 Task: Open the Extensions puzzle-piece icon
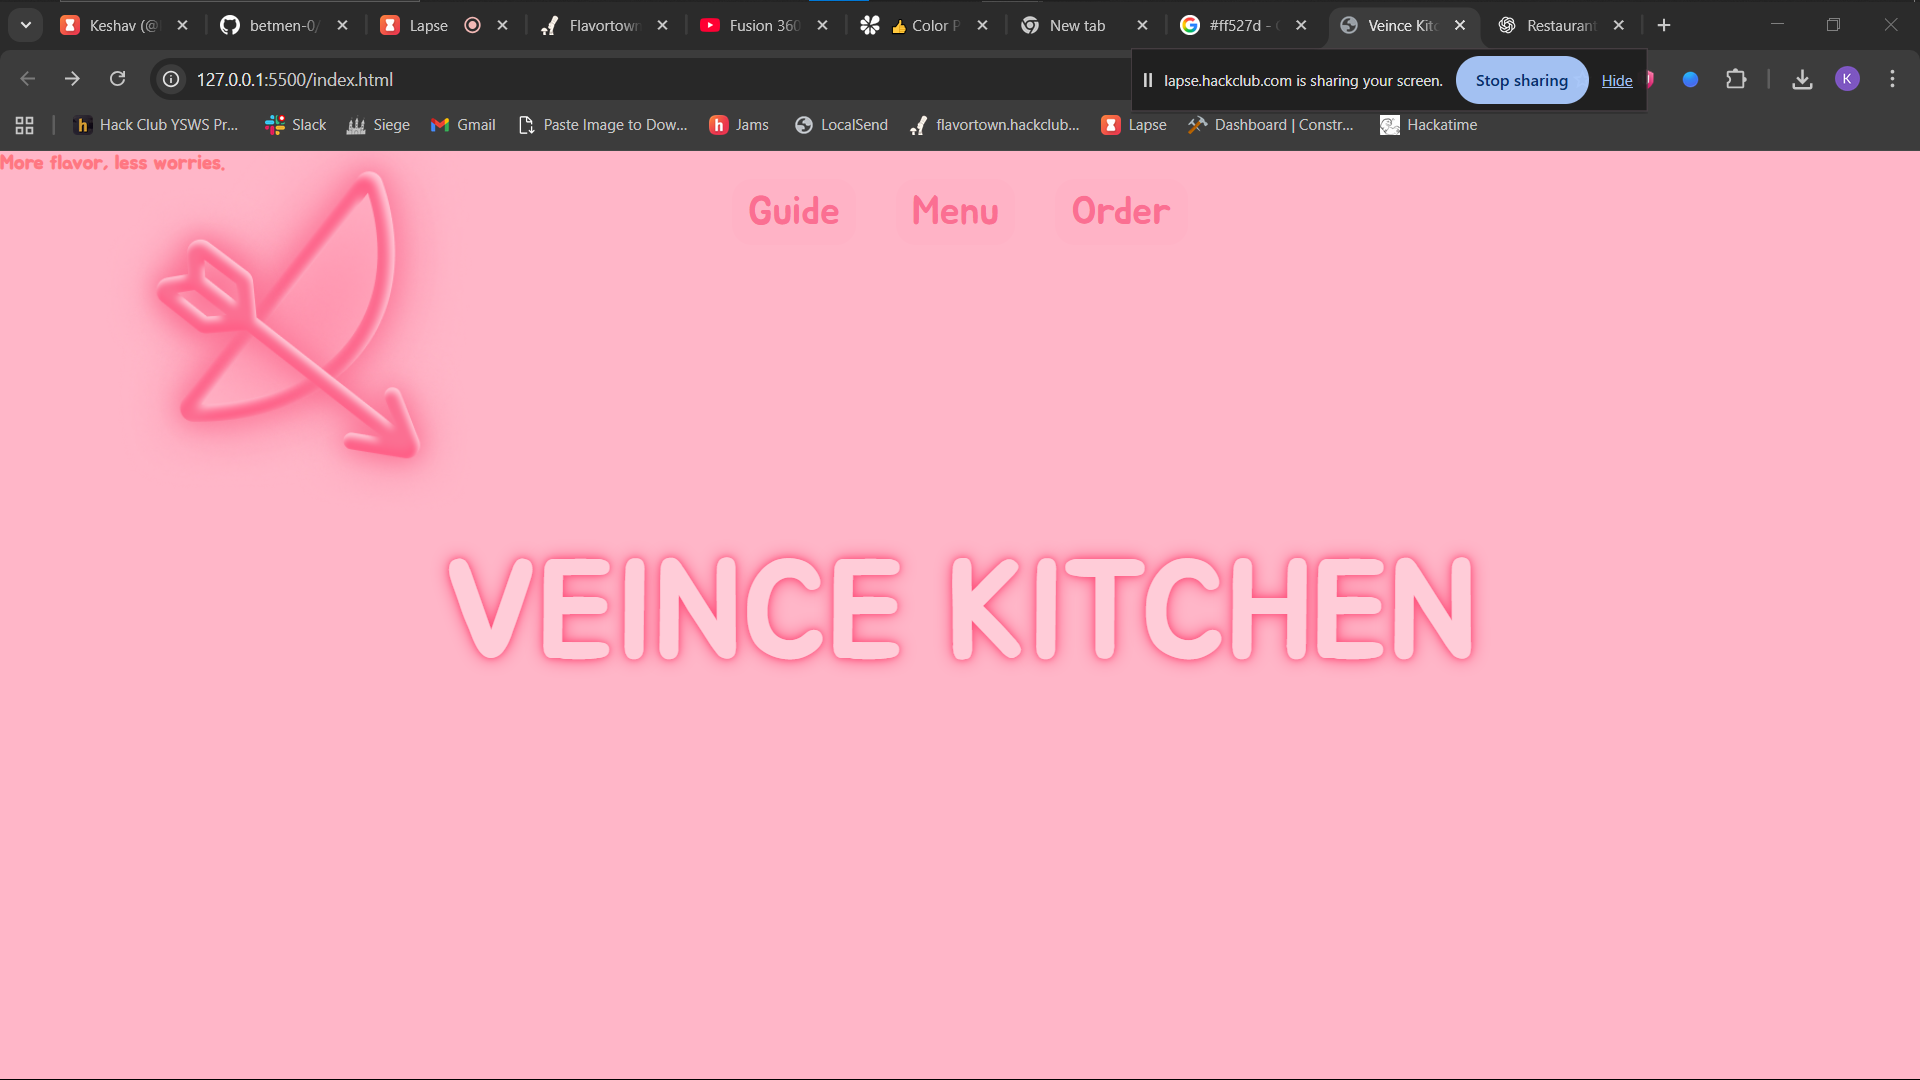1736,79
